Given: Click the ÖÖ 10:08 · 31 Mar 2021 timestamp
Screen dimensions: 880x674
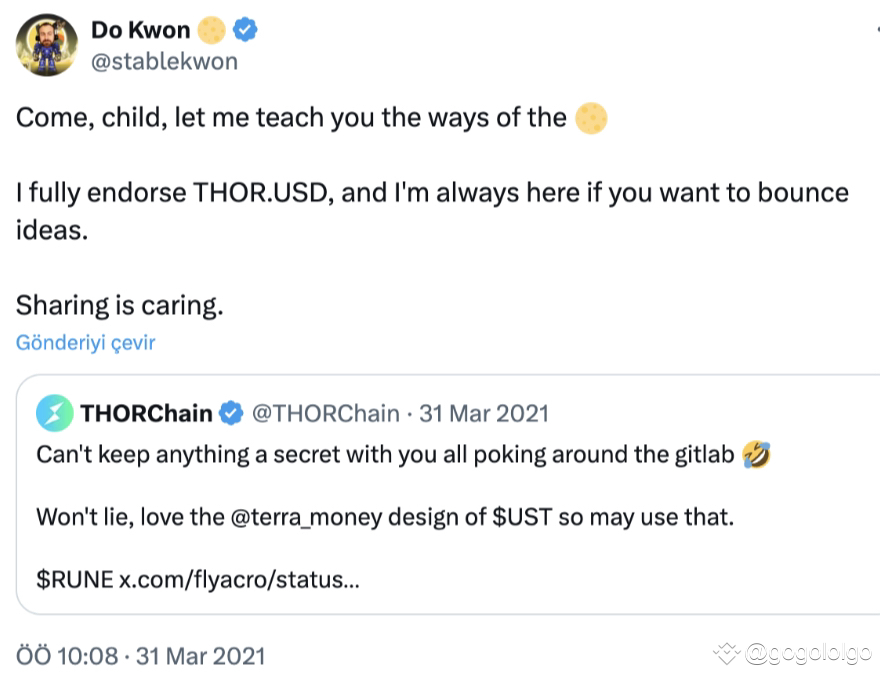Looking at the screenshot, I should 141,656.
